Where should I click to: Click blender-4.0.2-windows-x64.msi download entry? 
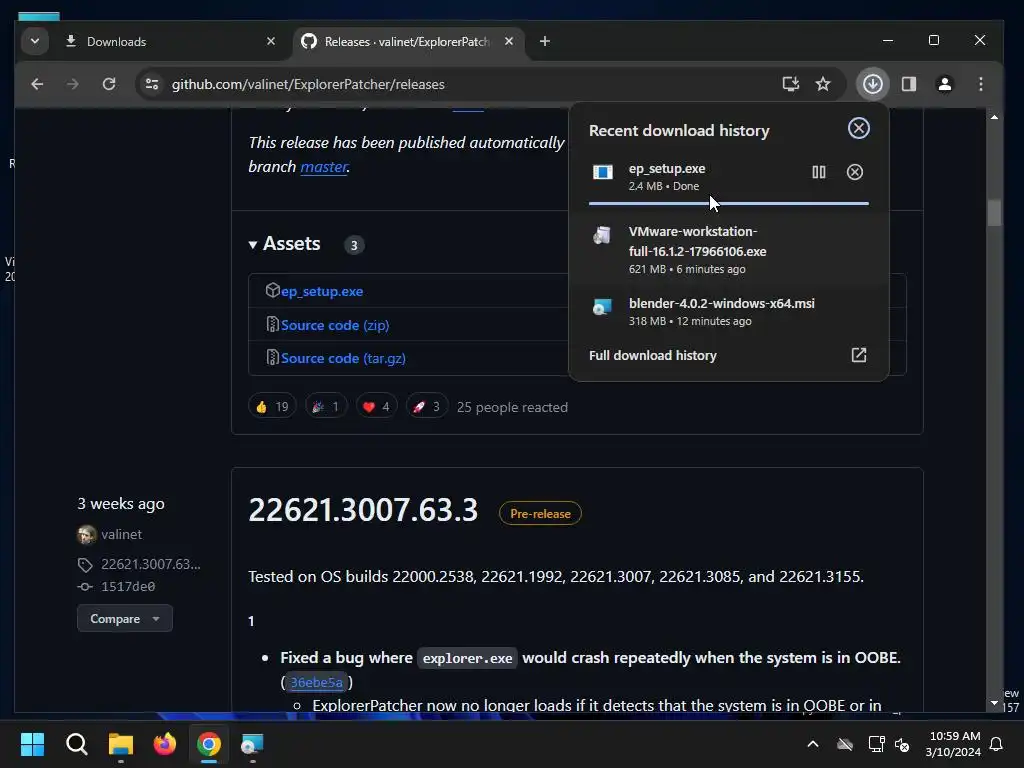(x=728, y=312)
